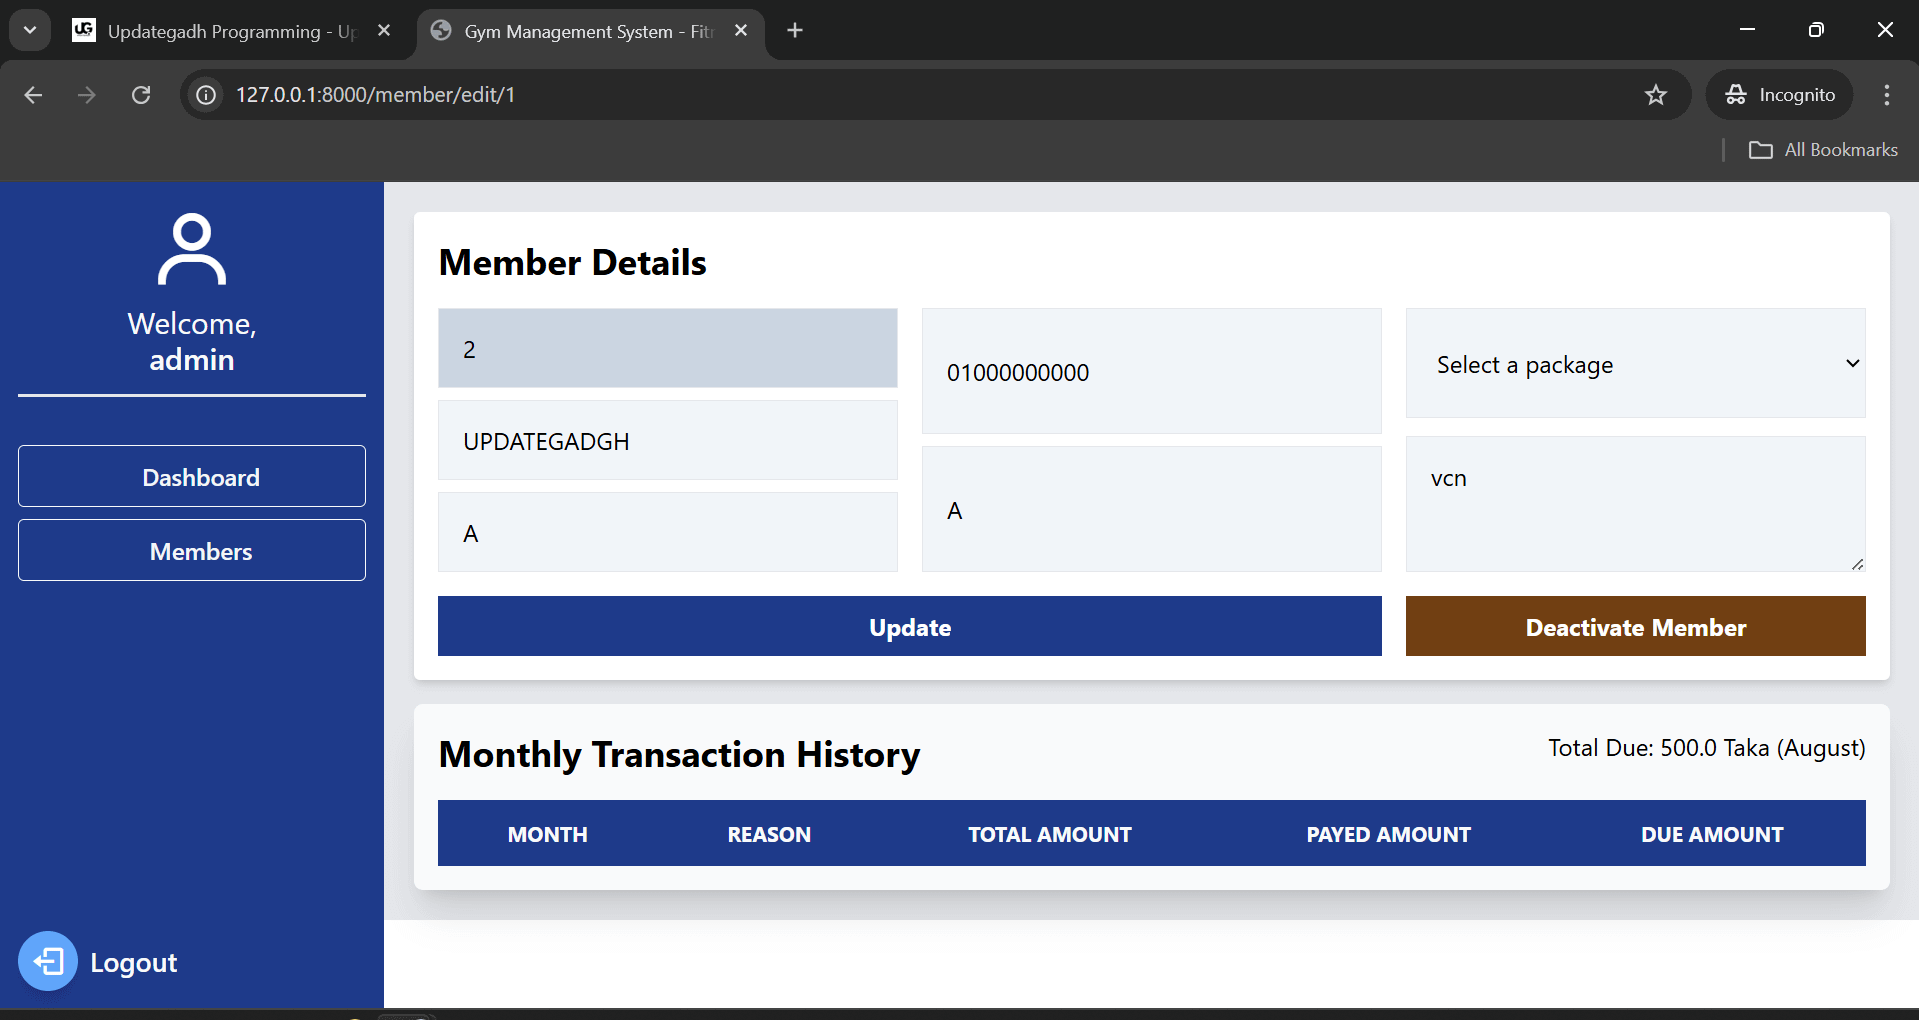This screenshot has width=1919, height=1020.
Task: Open the Select a package dropdown
Action: coord(1634,363)
